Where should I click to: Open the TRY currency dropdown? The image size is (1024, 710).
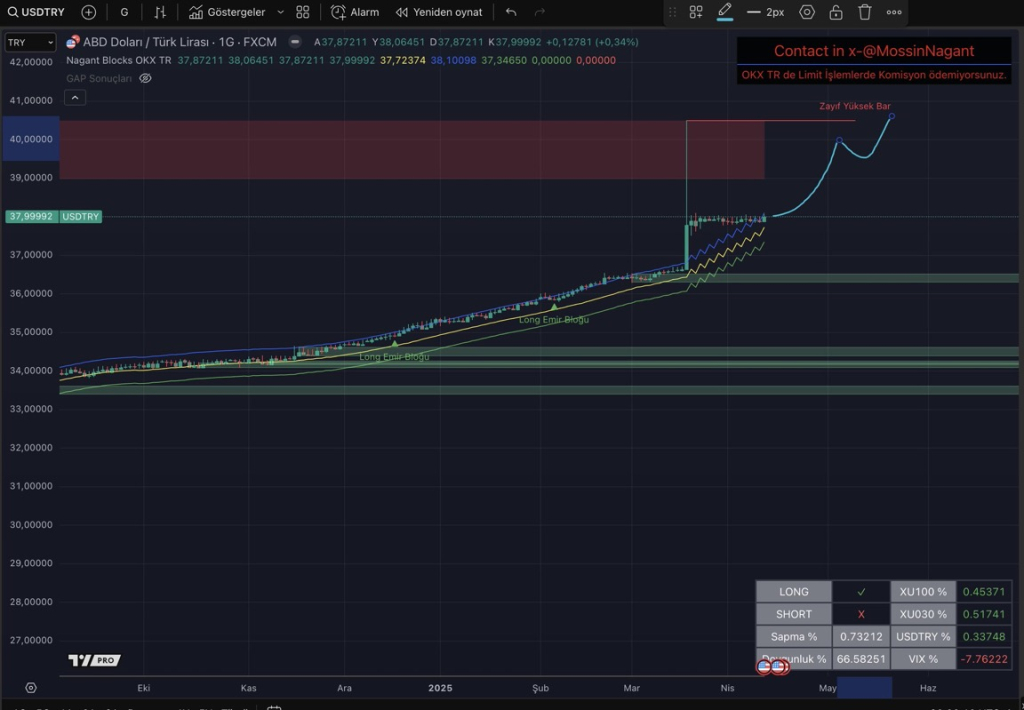tap(30, 42)
